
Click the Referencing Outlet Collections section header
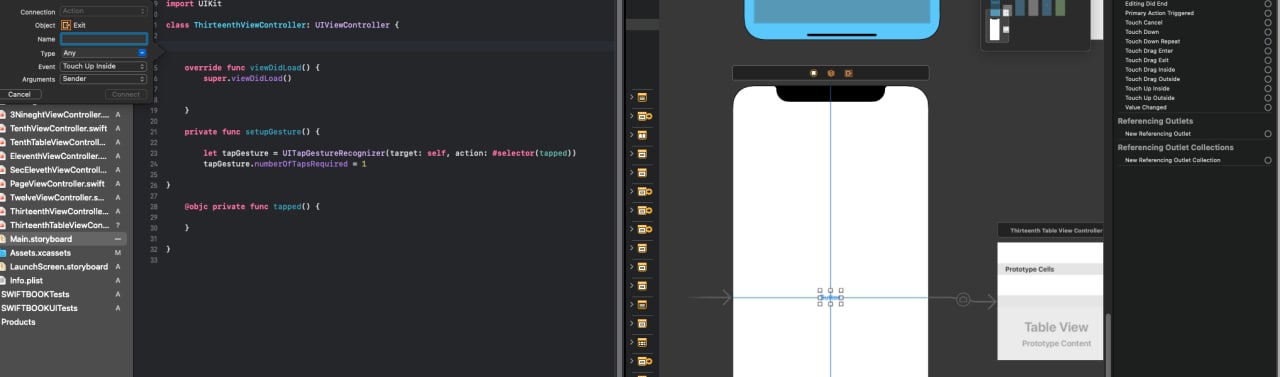click(1175, 147)
